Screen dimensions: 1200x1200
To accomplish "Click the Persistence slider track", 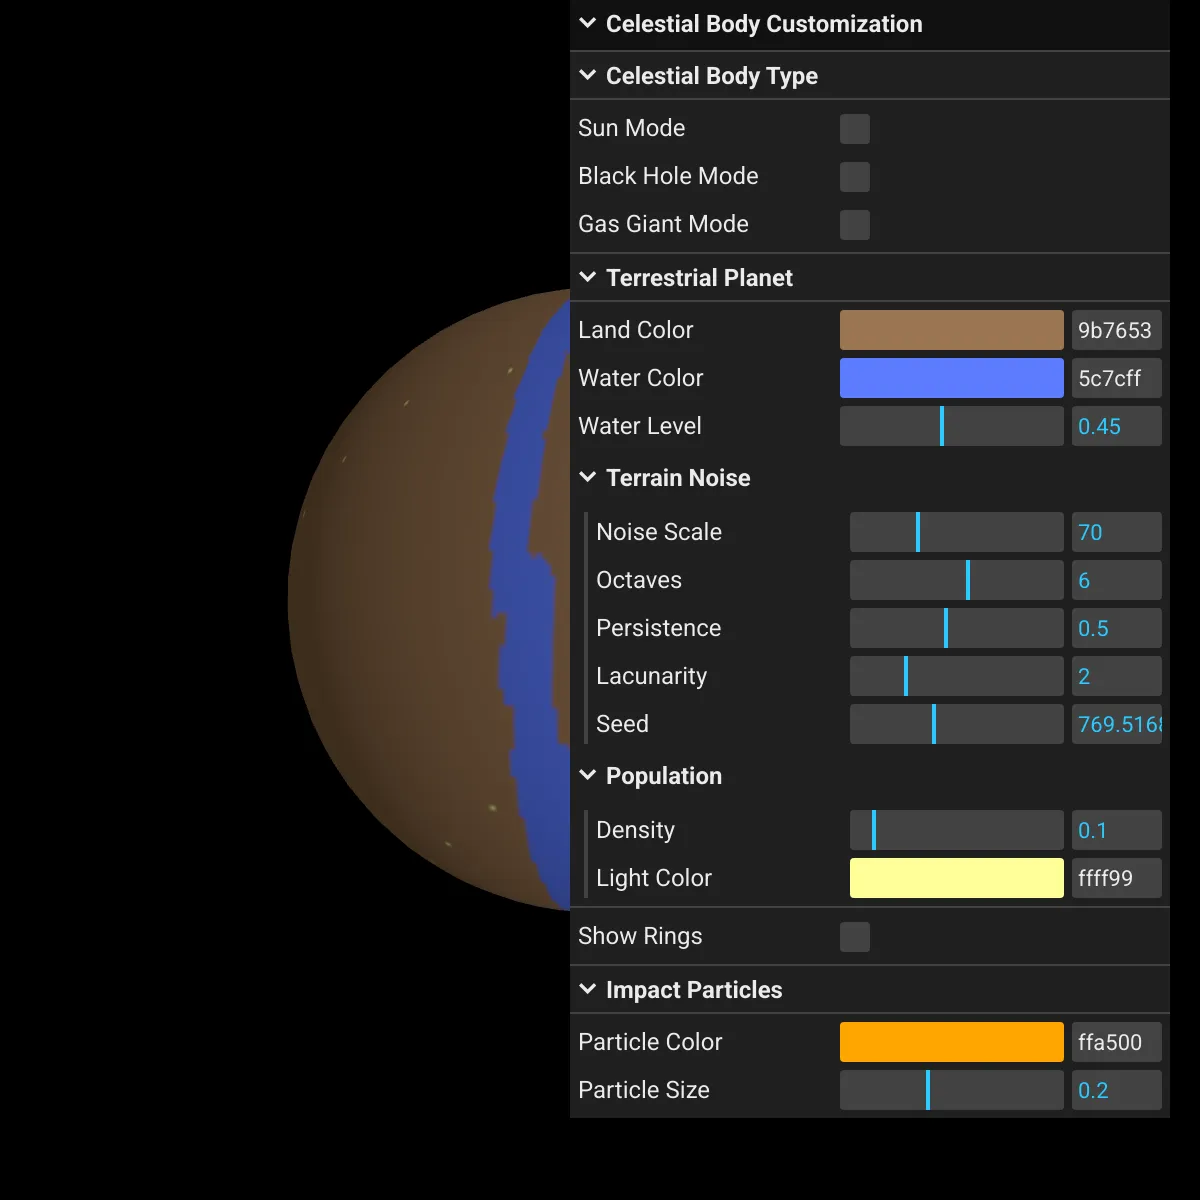I will (957, 628).
